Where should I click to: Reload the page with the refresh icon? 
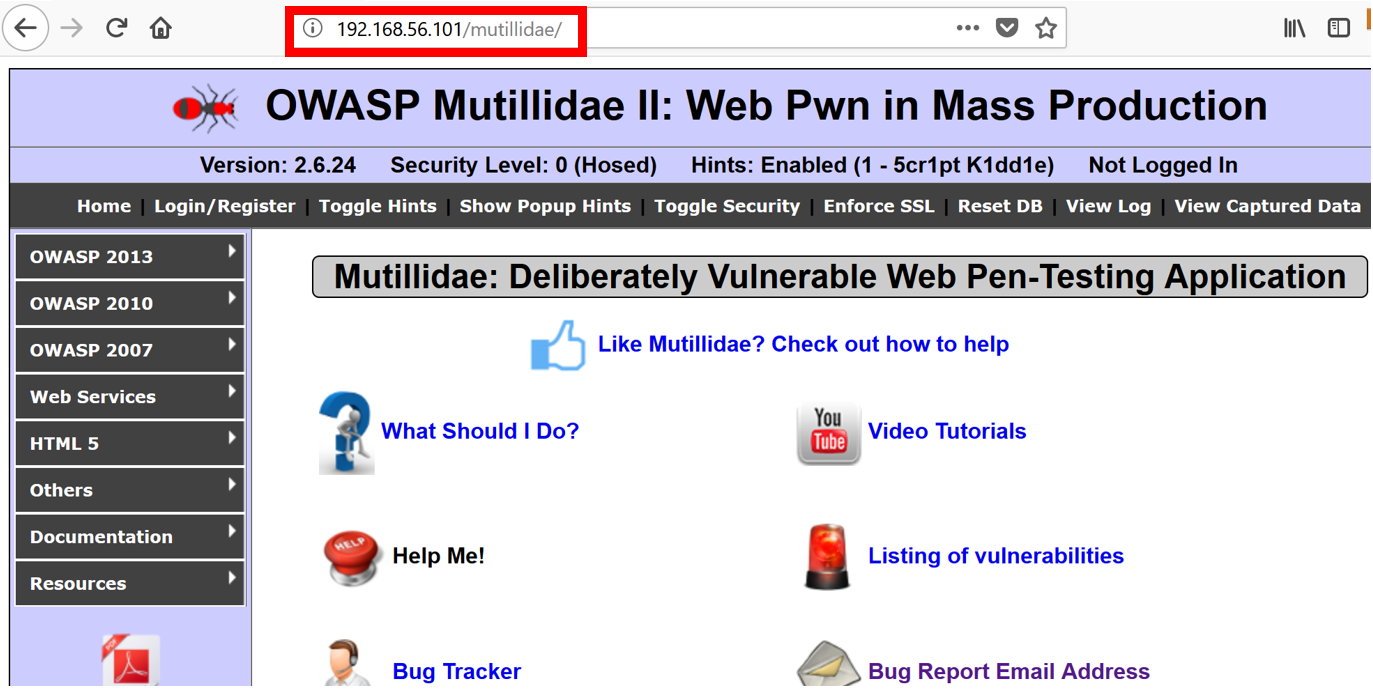(x=116, y=28)
